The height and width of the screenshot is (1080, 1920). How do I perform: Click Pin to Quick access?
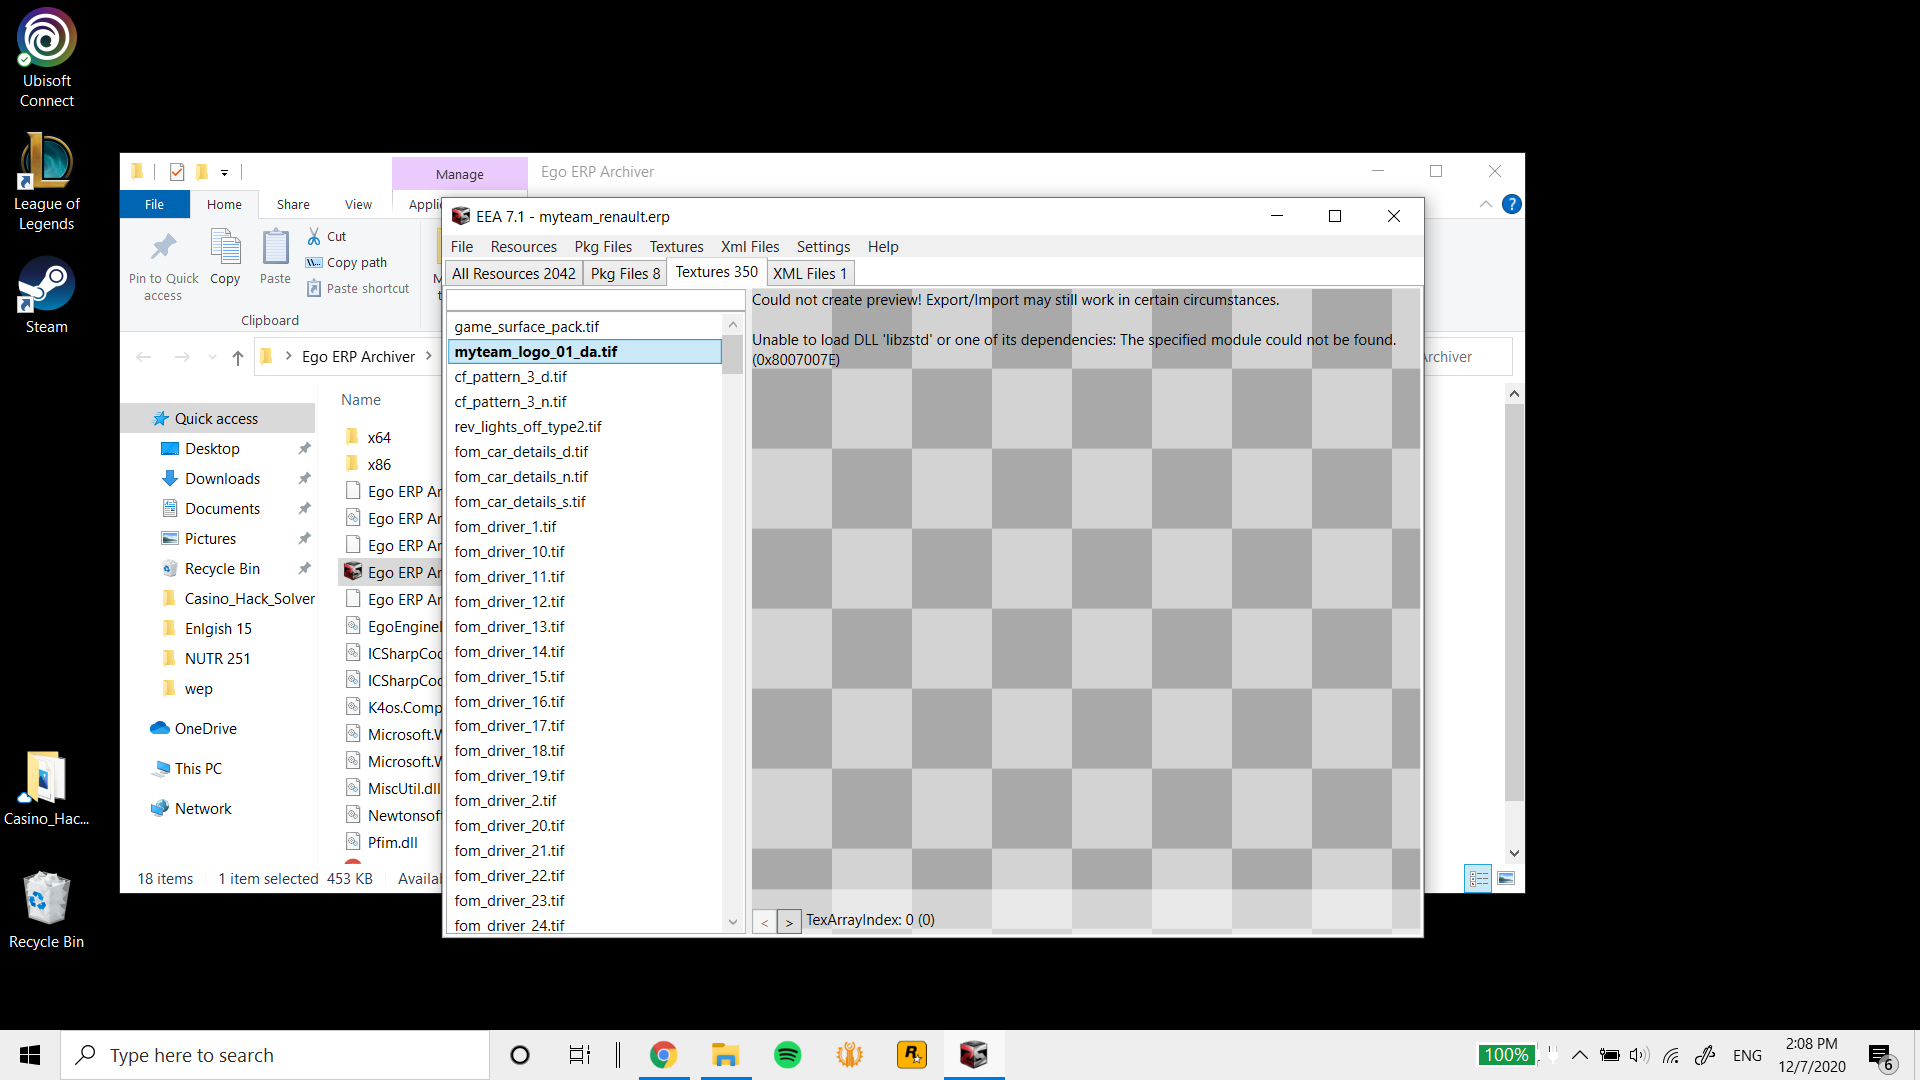pos(163,262)
